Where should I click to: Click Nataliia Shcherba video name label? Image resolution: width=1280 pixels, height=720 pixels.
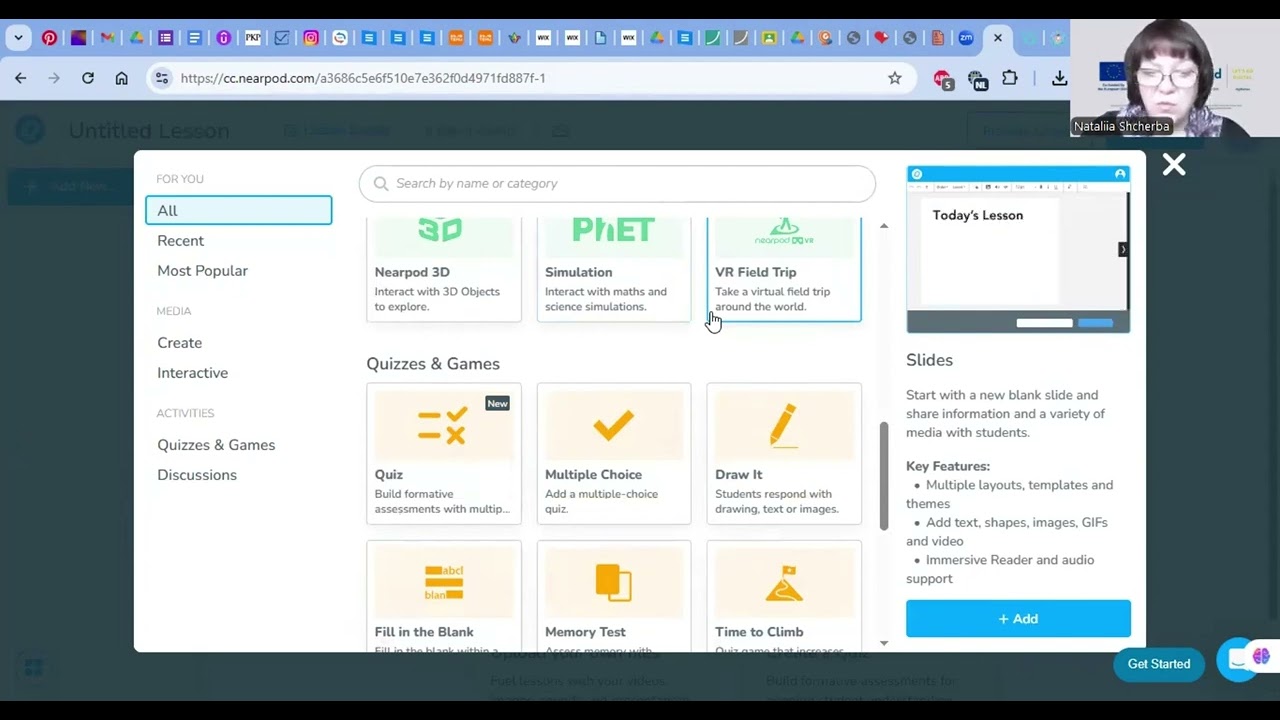pyautogui.click(x=1121, y=127)
